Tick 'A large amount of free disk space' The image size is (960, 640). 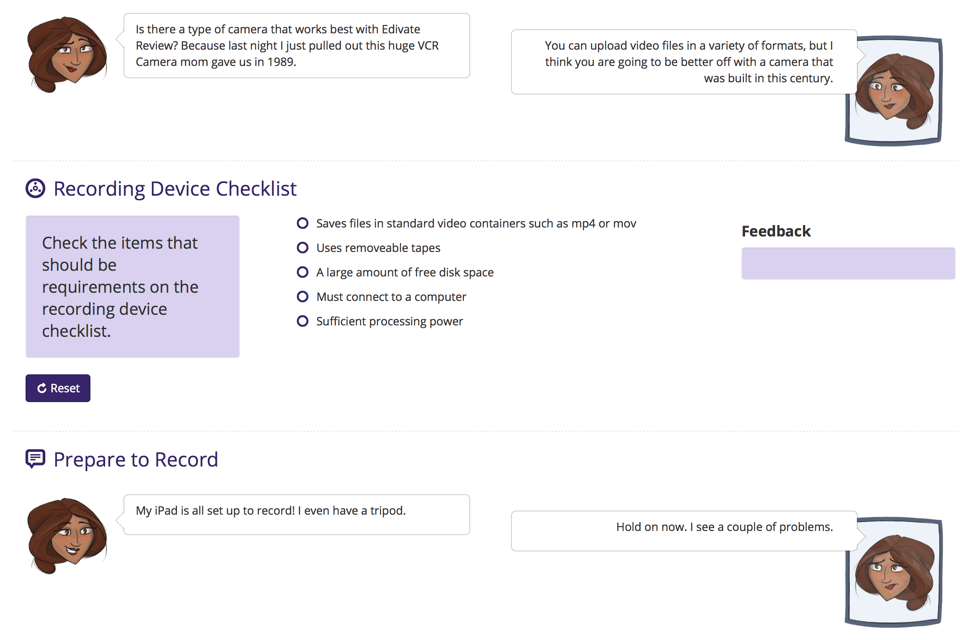pos(302,272)
